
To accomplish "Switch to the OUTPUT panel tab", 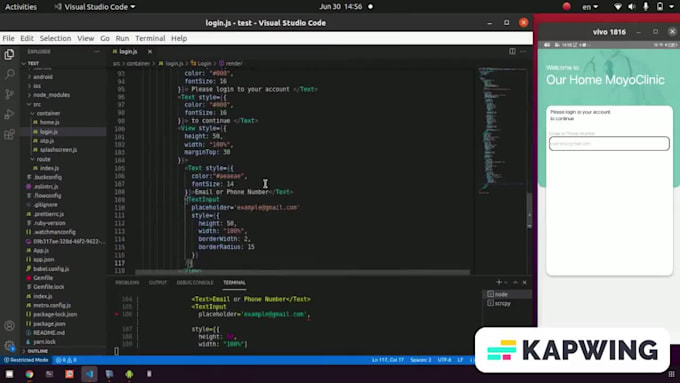I will 158,283.
